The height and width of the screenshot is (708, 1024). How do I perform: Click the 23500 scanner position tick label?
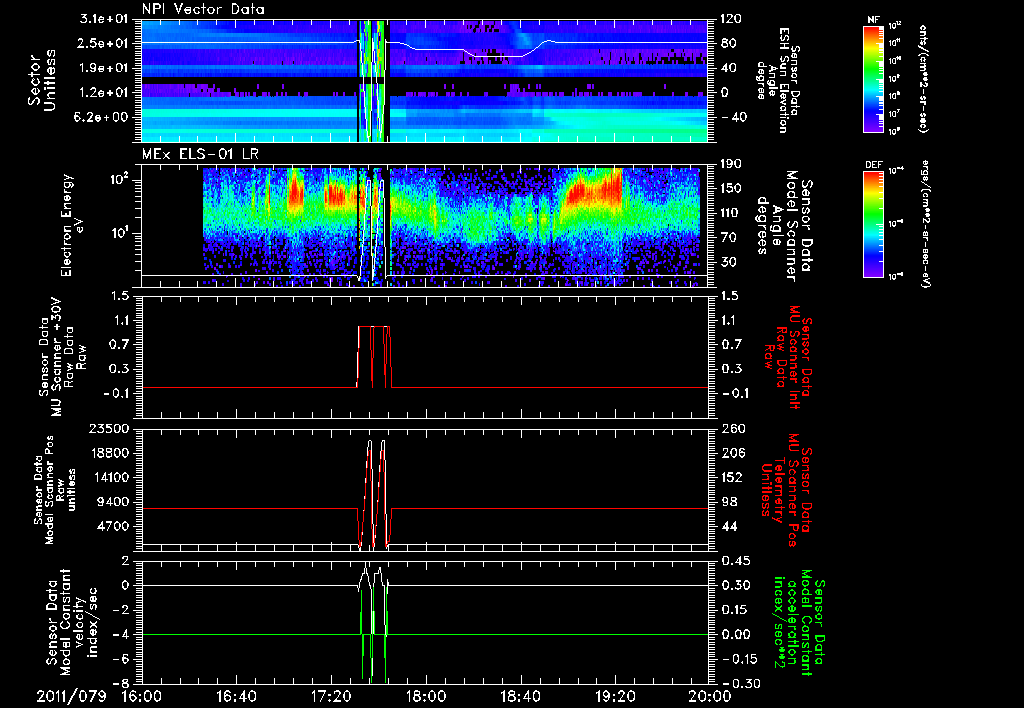point(108,428)
